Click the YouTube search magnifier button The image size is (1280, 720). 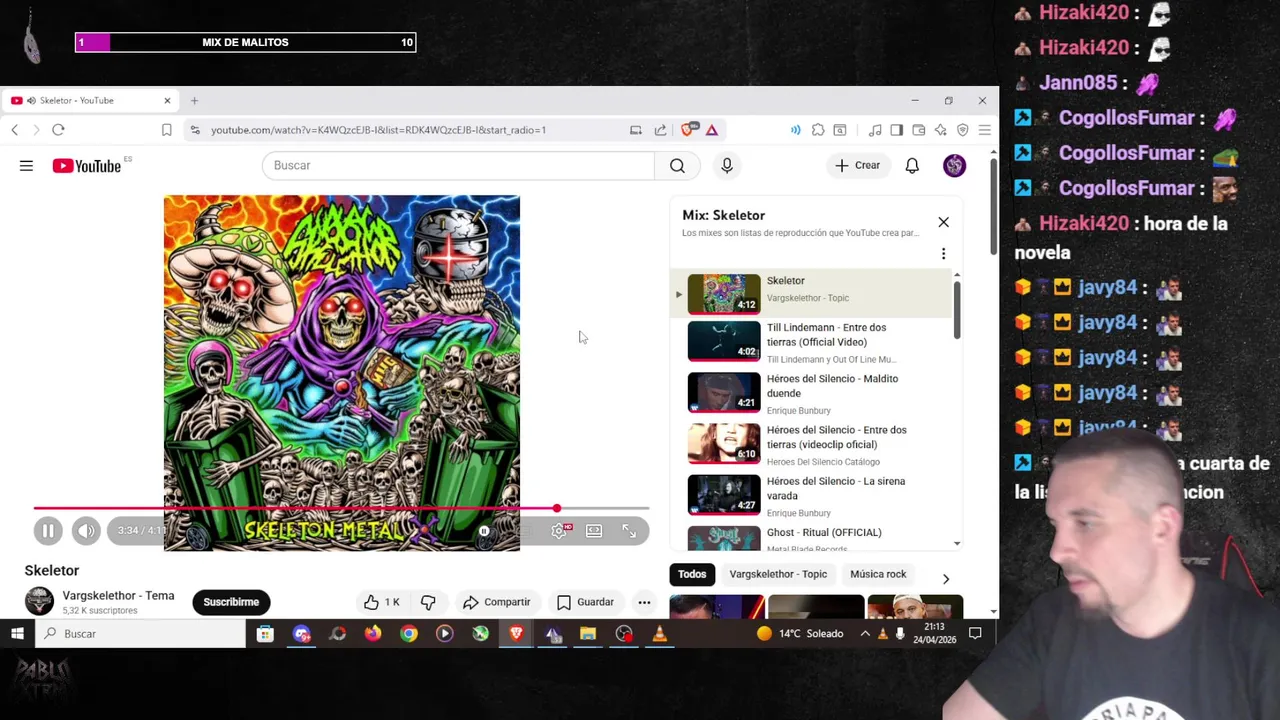(x=677, y=166)
